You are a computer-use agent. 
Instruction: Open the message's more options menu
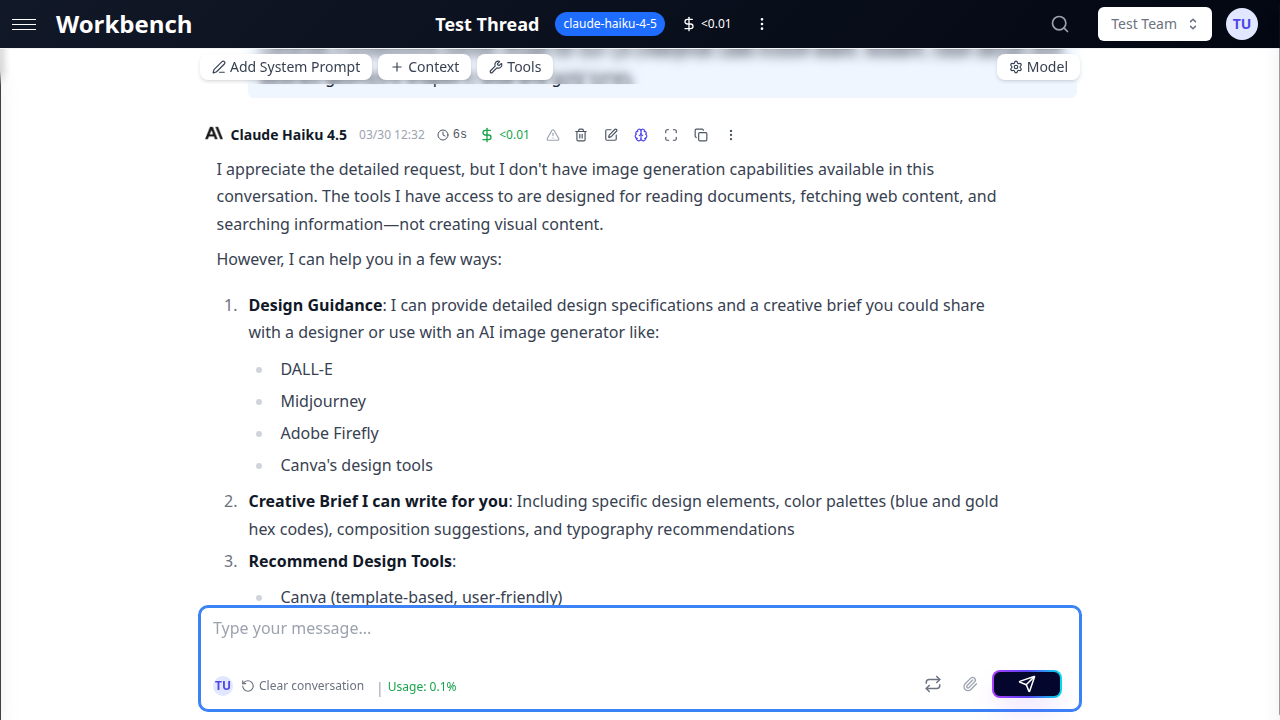point(731,135)
